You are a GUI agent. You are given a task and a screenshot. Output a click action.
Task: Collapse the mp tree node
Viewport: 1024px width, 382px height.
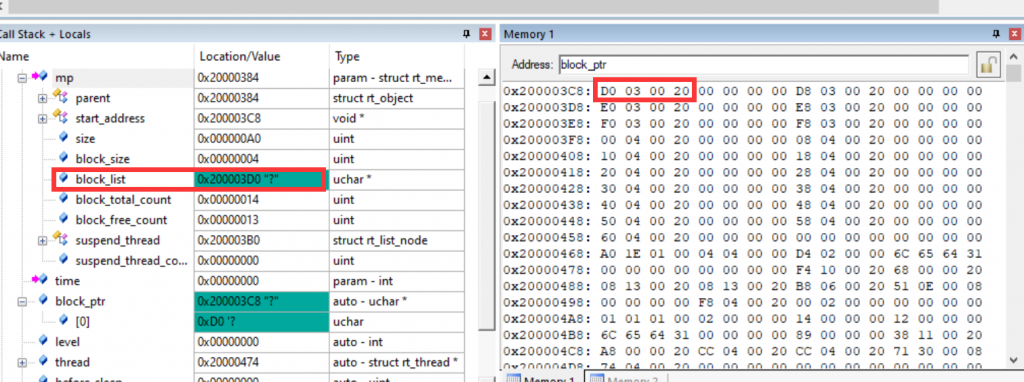click(22, 78)
